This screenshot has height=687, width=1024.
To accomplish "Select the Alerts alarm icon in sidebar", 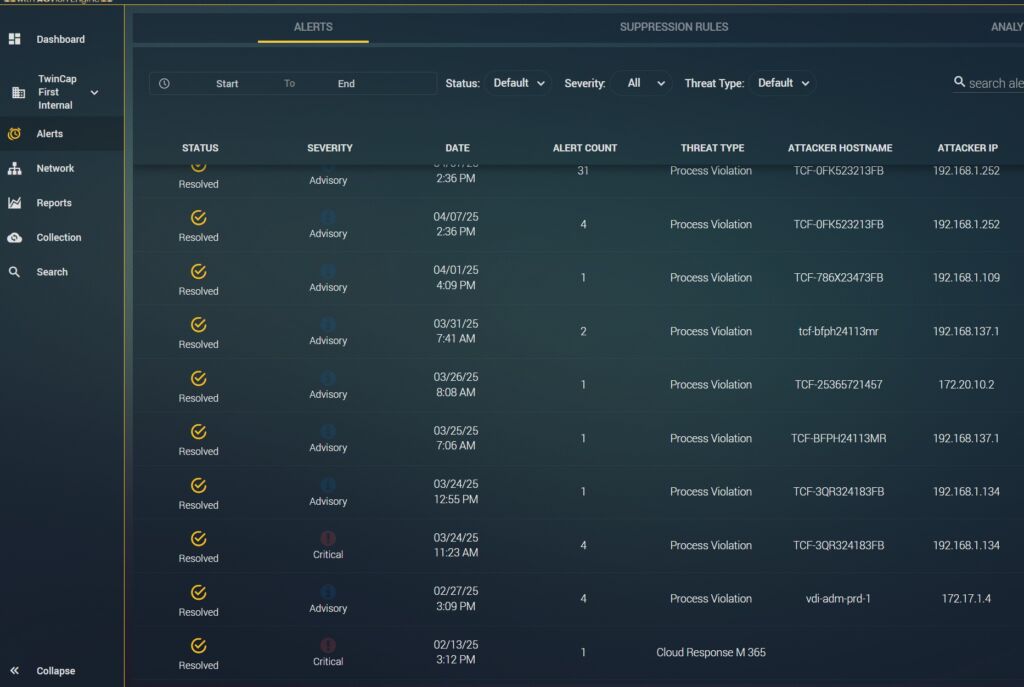I will click(x=14, y=134).
